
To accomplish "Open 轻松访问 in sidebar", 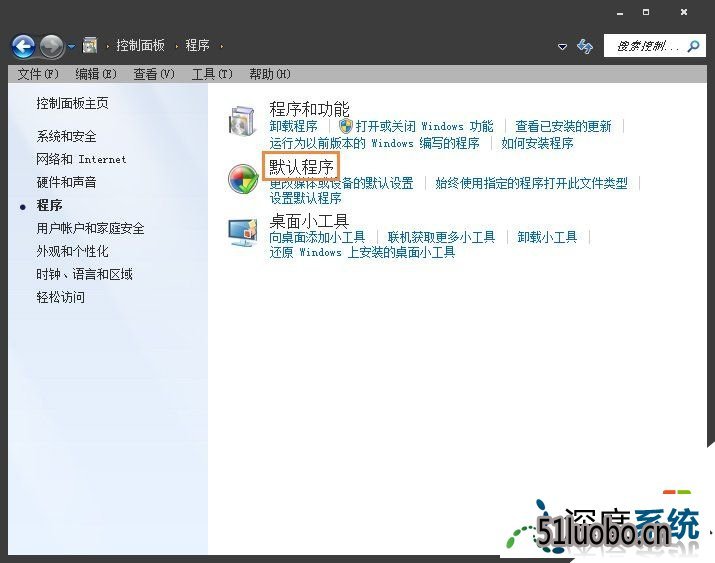I will pos(60,297).
